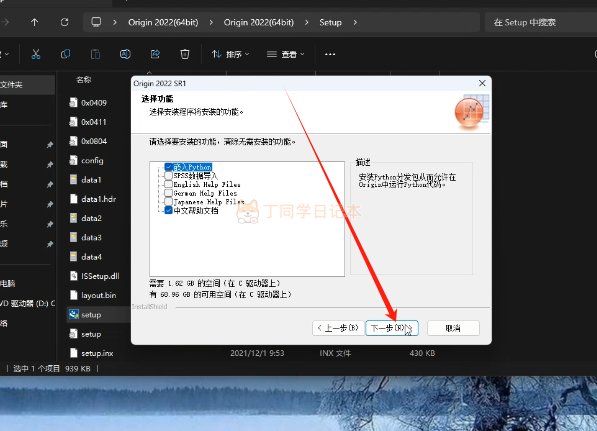The width and height of the screenshot is (597, 431).
Task: Expand chevron after This PC monitor icon
Action: pyautogui.click(x=115, y=22)
